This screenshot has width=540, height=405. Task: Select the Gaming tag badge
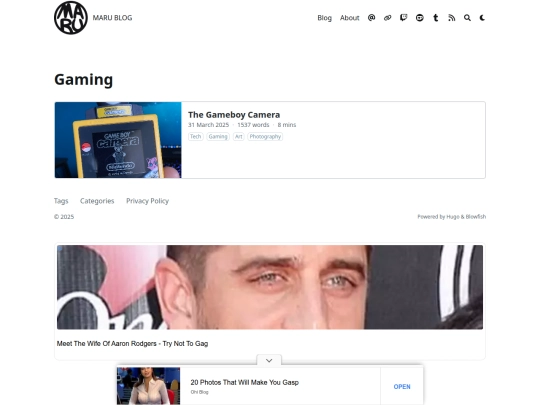coord(218,137)
